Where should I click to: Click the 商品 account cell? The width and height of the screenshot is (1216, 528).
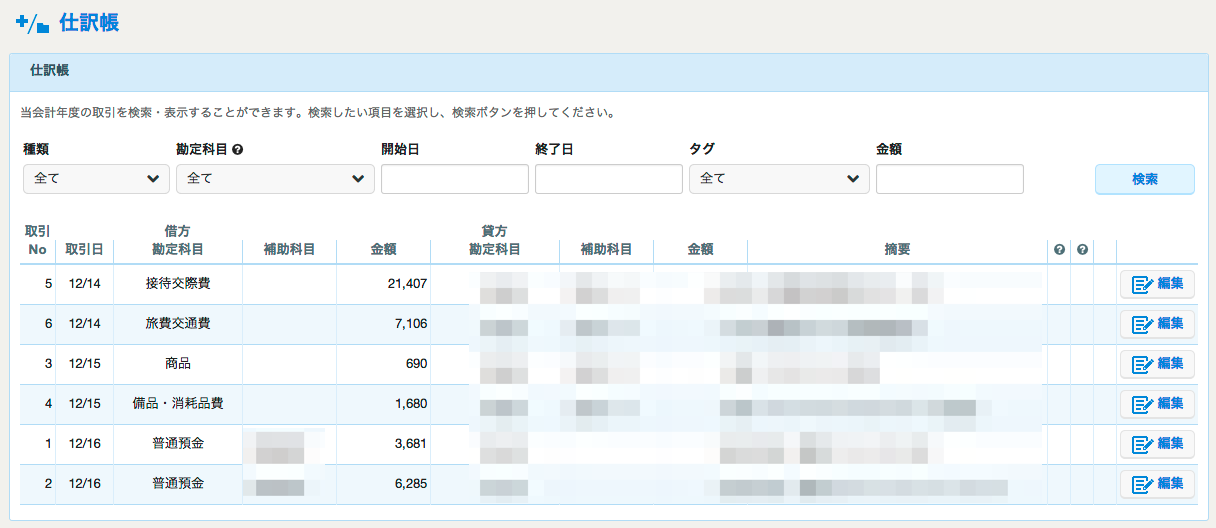point(178,364)
